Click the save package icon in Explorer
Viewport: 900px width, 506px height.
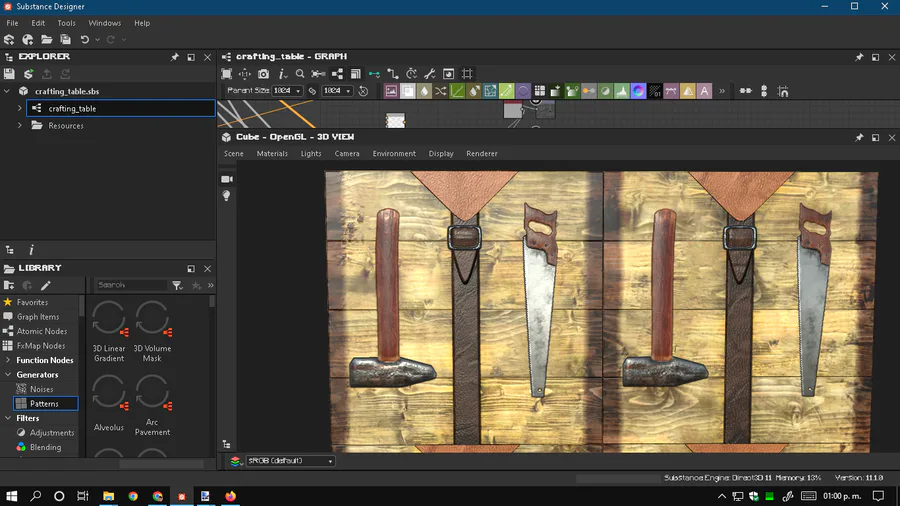pos(9,74)
